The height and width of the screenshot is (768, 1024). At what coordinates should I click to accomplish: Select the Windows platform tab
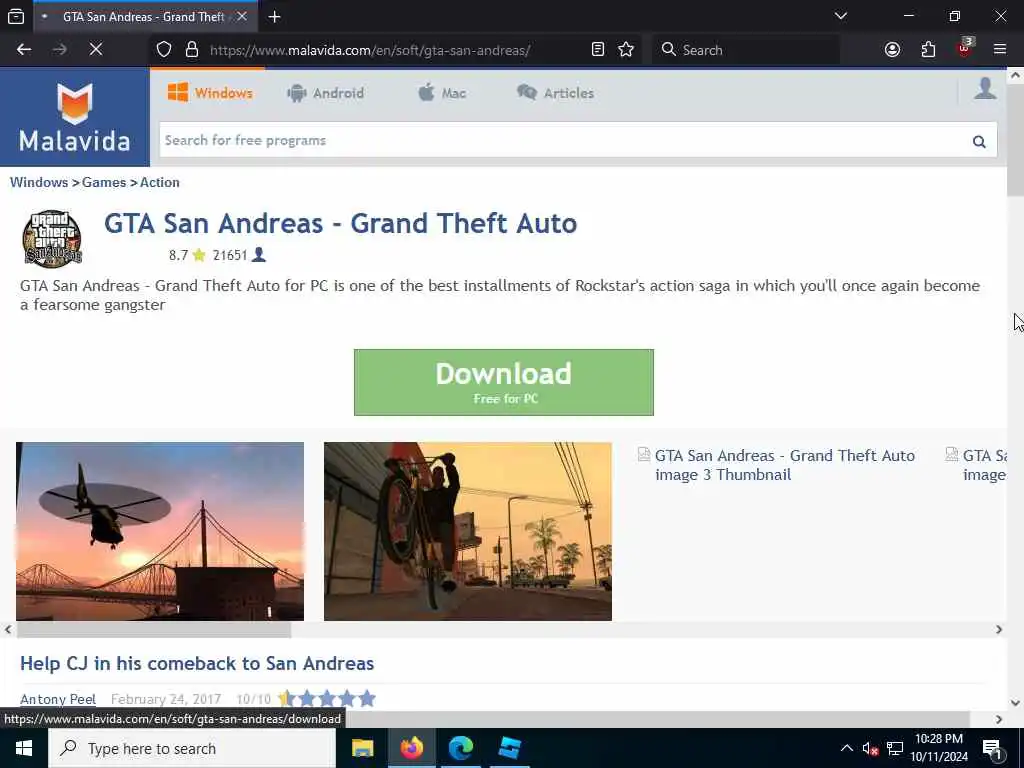tap(210, 93)
